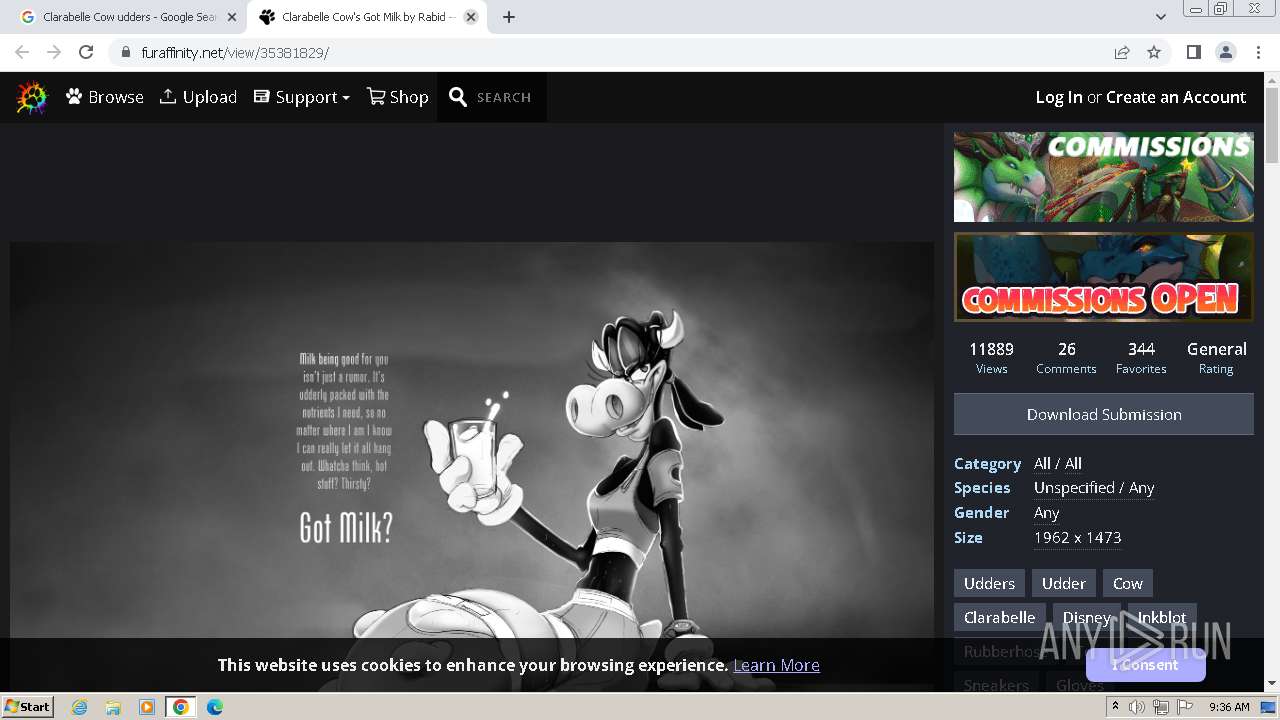
Task: Open the Shop link
Action: coord(398,97)
